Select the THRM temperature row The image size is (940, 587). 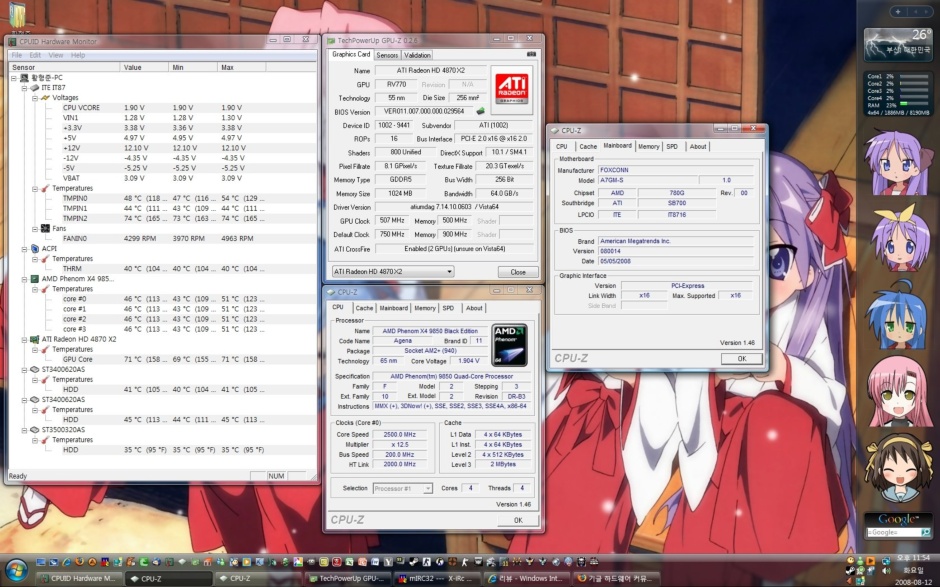[162, 269]
